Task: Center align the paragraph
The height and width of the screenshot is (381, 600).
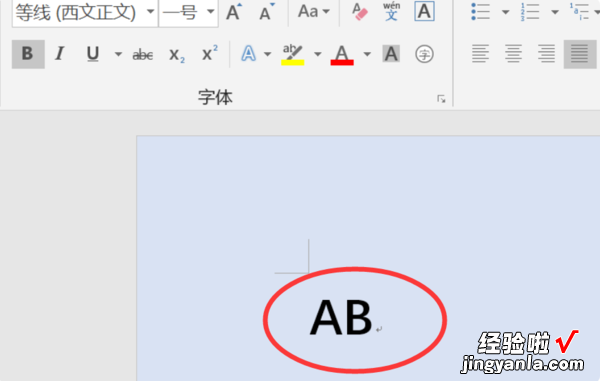Action: [x=514, y=54]
